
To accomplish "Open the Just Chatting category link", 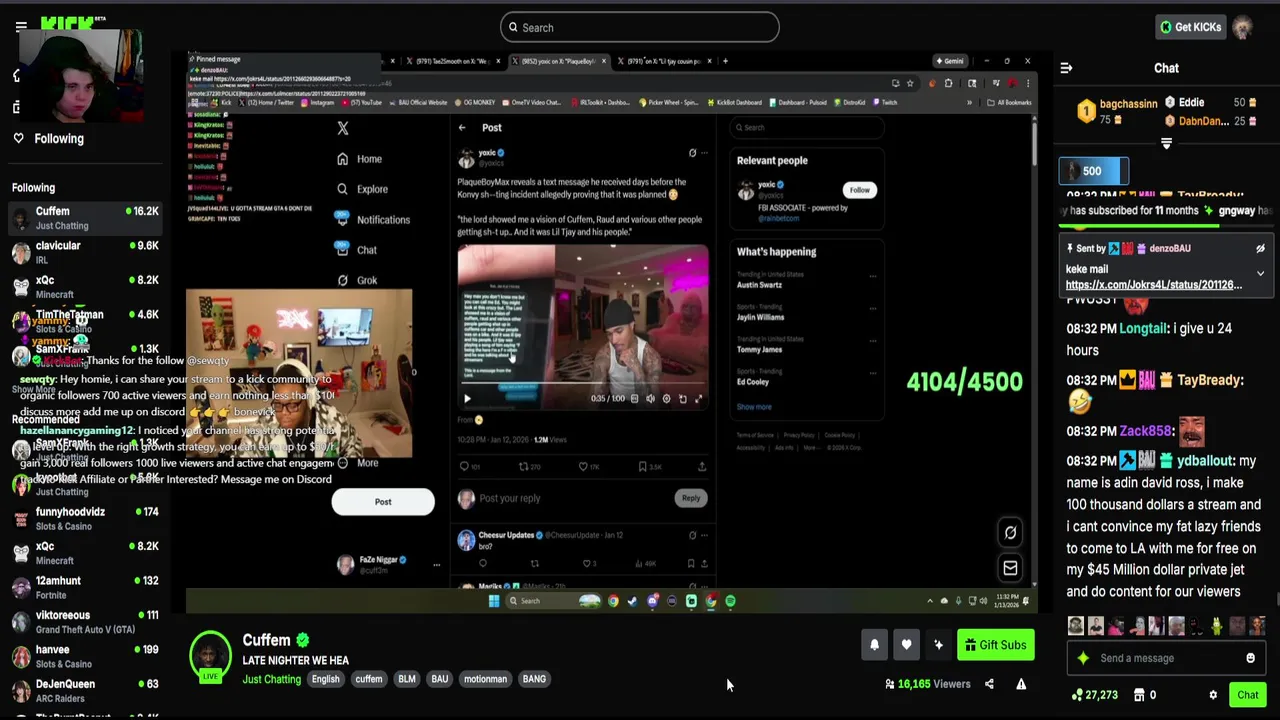I will pos(271,679).
